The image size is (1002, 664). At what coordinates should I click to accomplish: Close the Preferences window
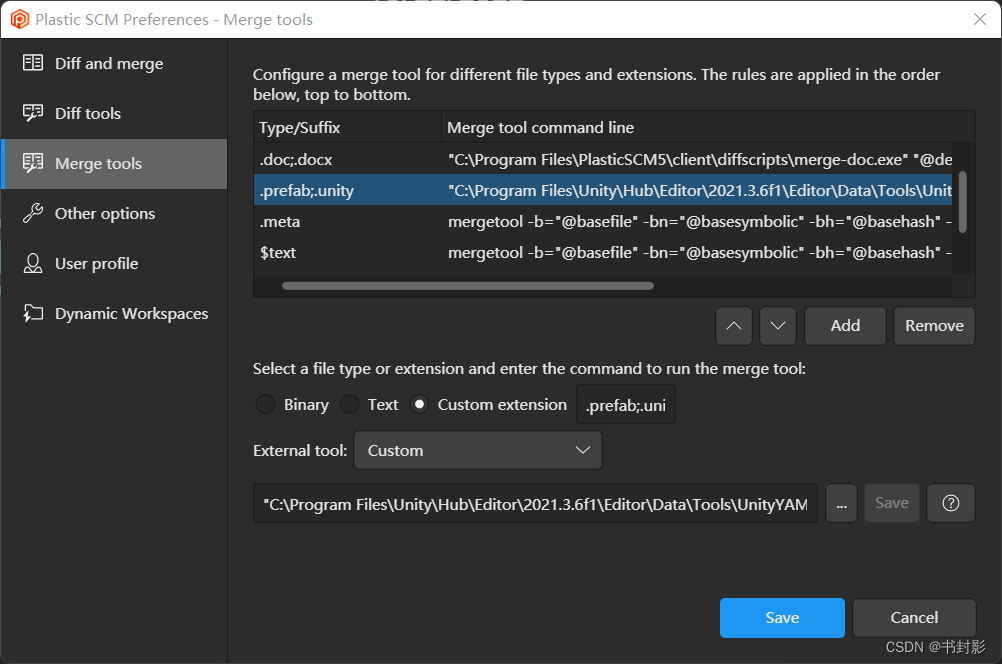980,19
